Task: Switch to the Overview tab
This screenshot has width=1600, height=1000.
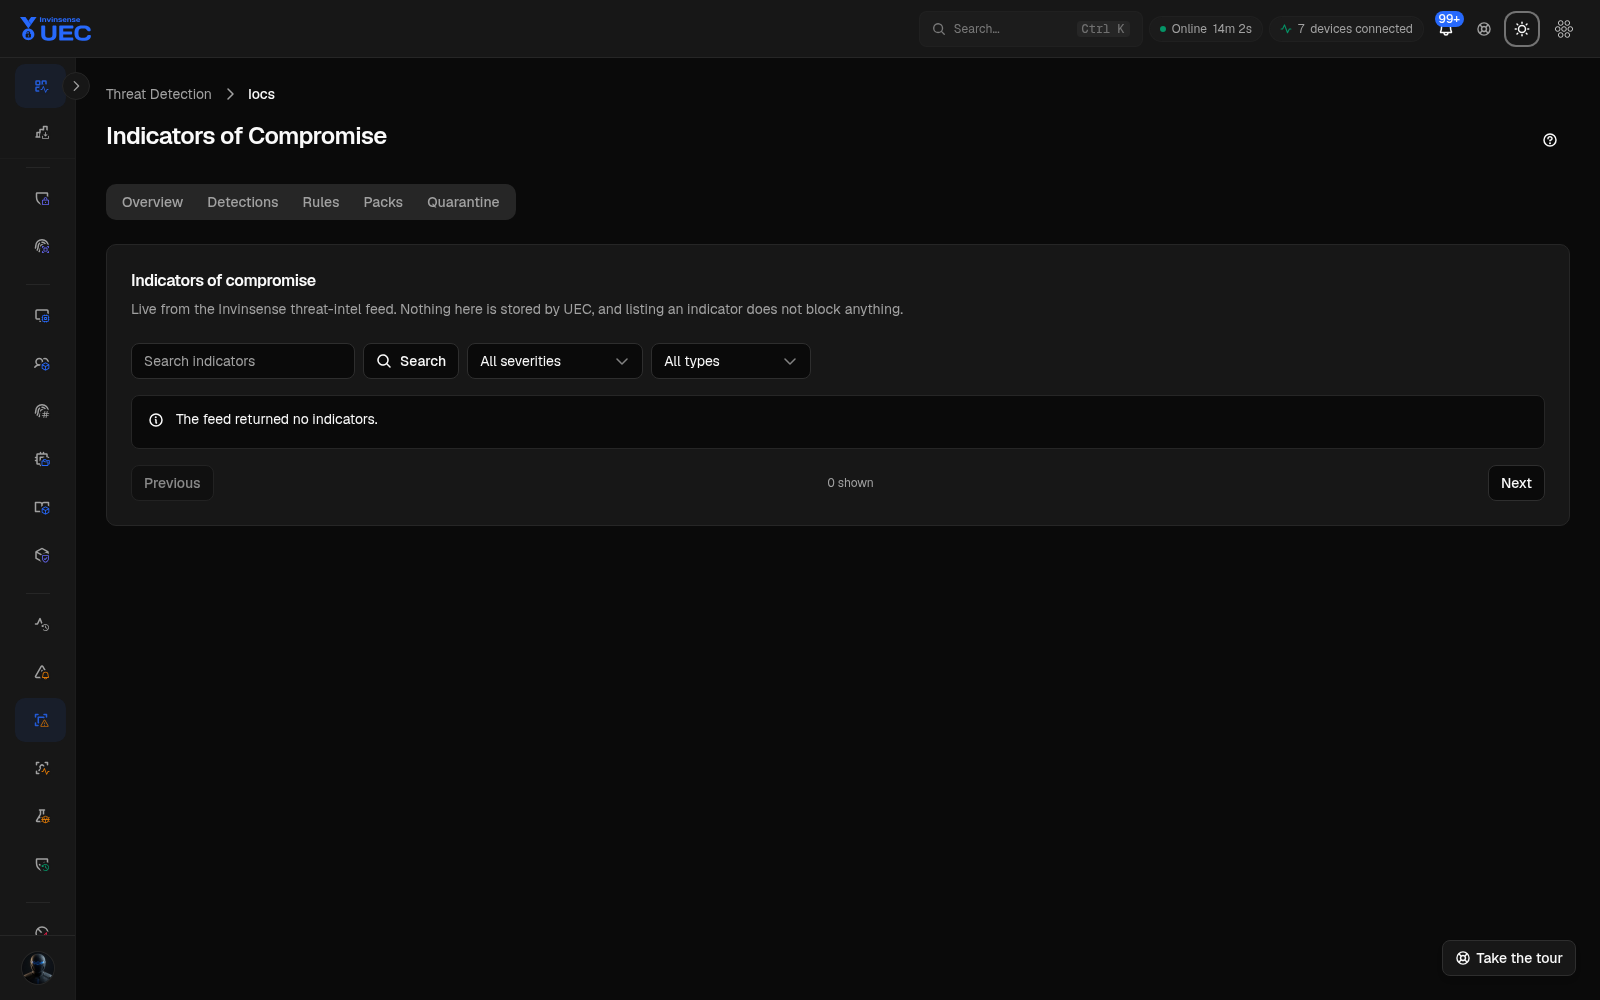Action: (x=152, y=202)
